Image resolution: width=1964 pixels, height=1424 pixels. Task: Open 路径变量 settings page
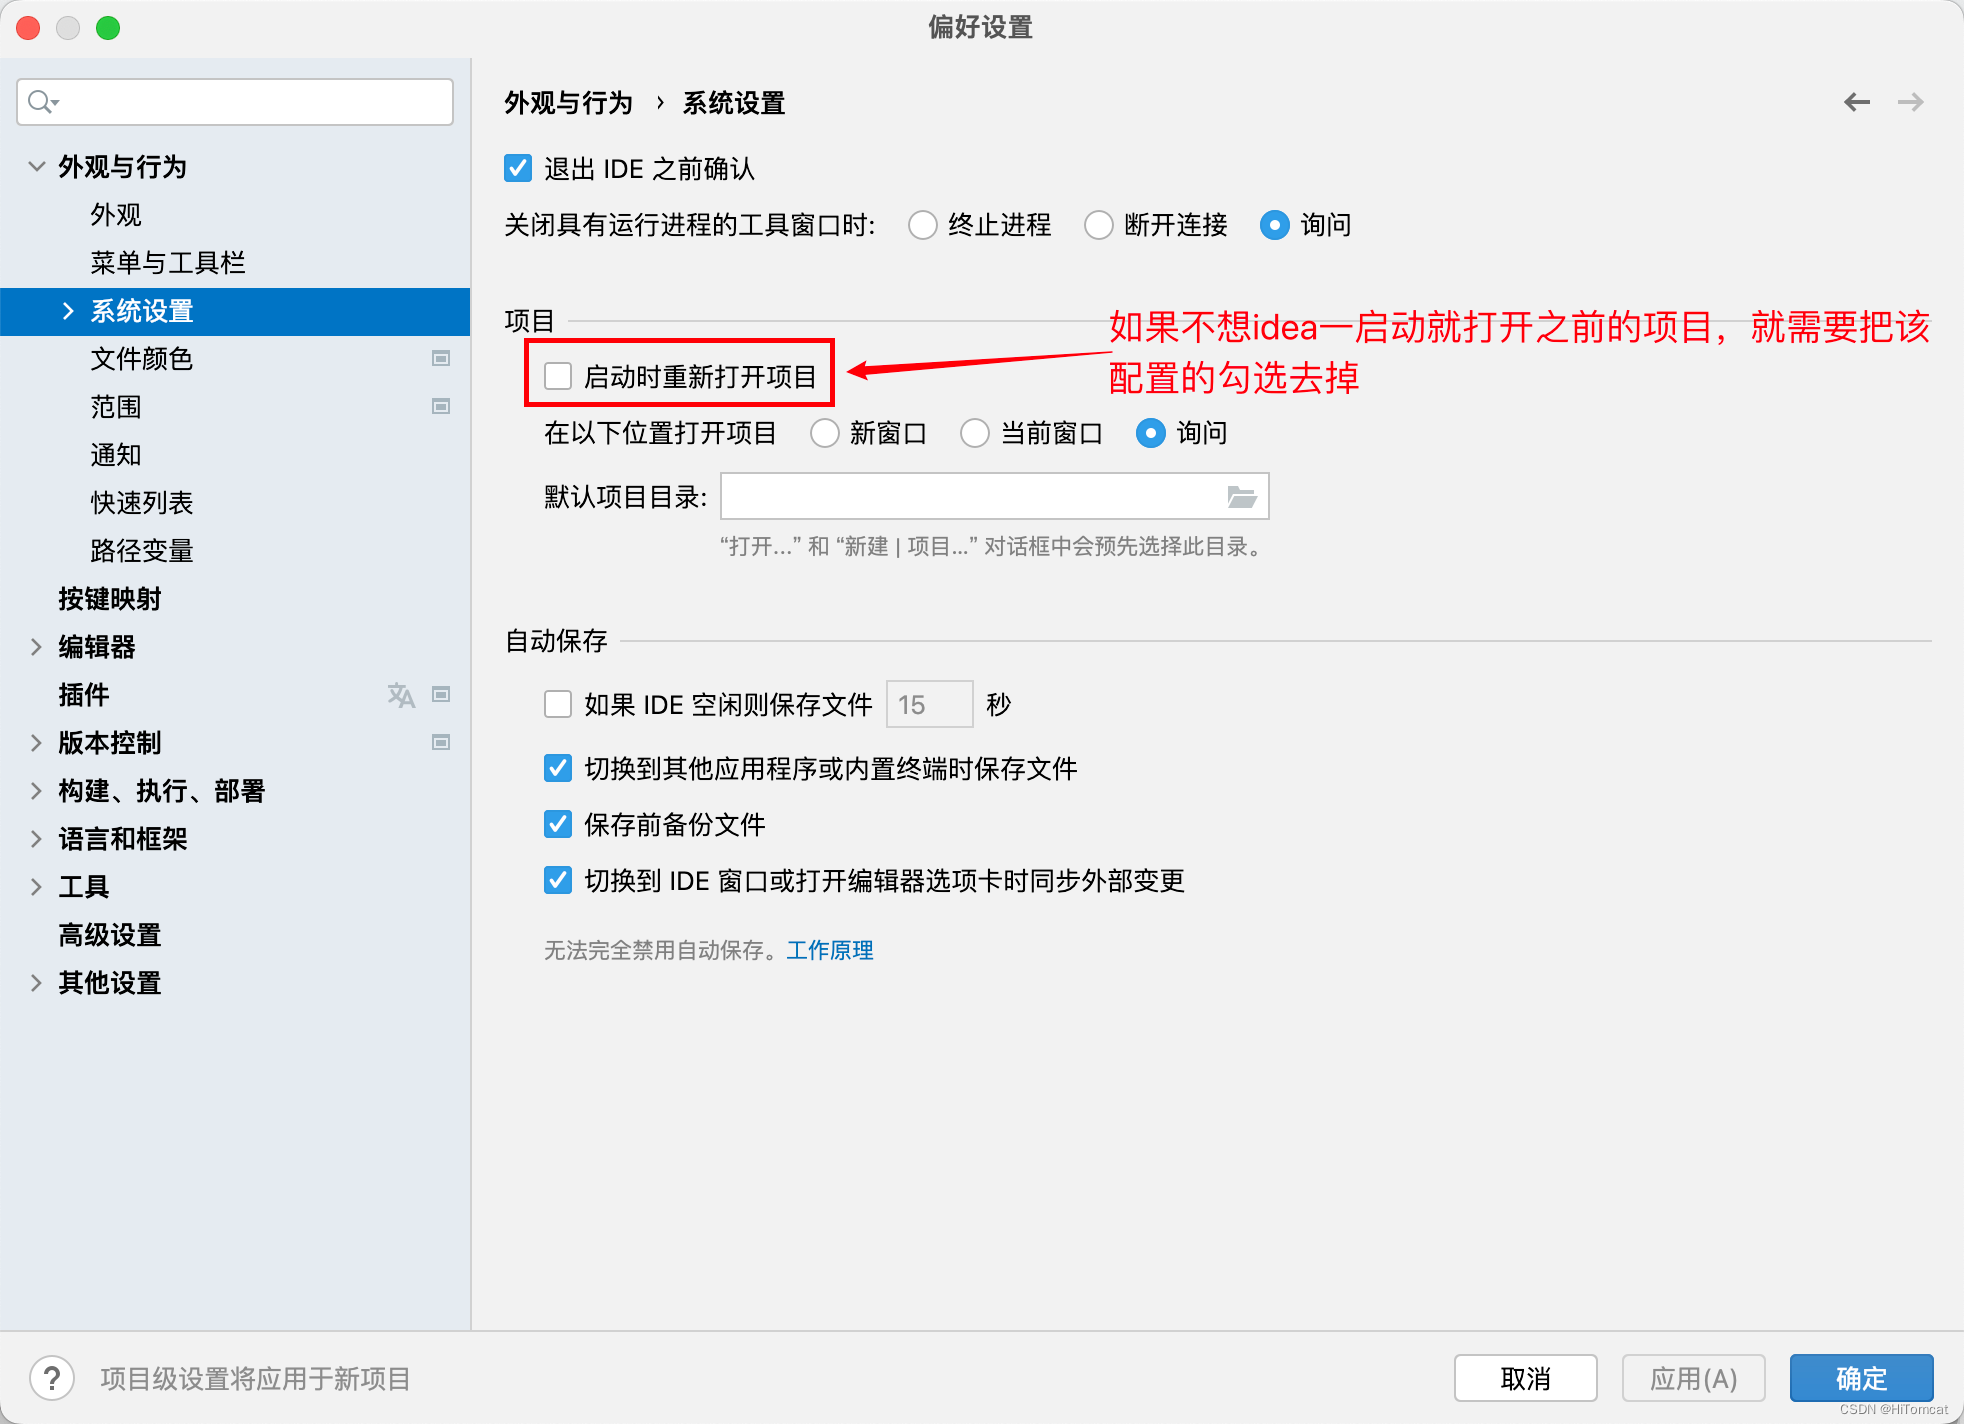click(x=142, y=551)
